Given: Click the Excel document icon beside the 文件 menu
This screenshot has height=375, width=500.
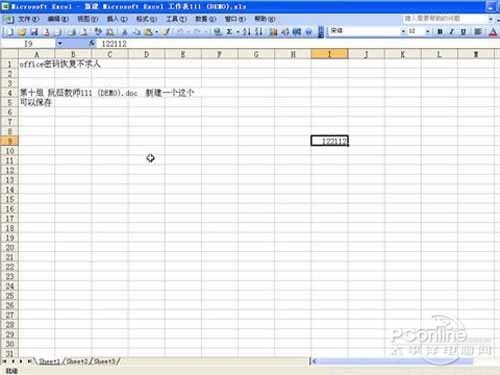Looking at the screenshot, I should (x=8, y=19).
